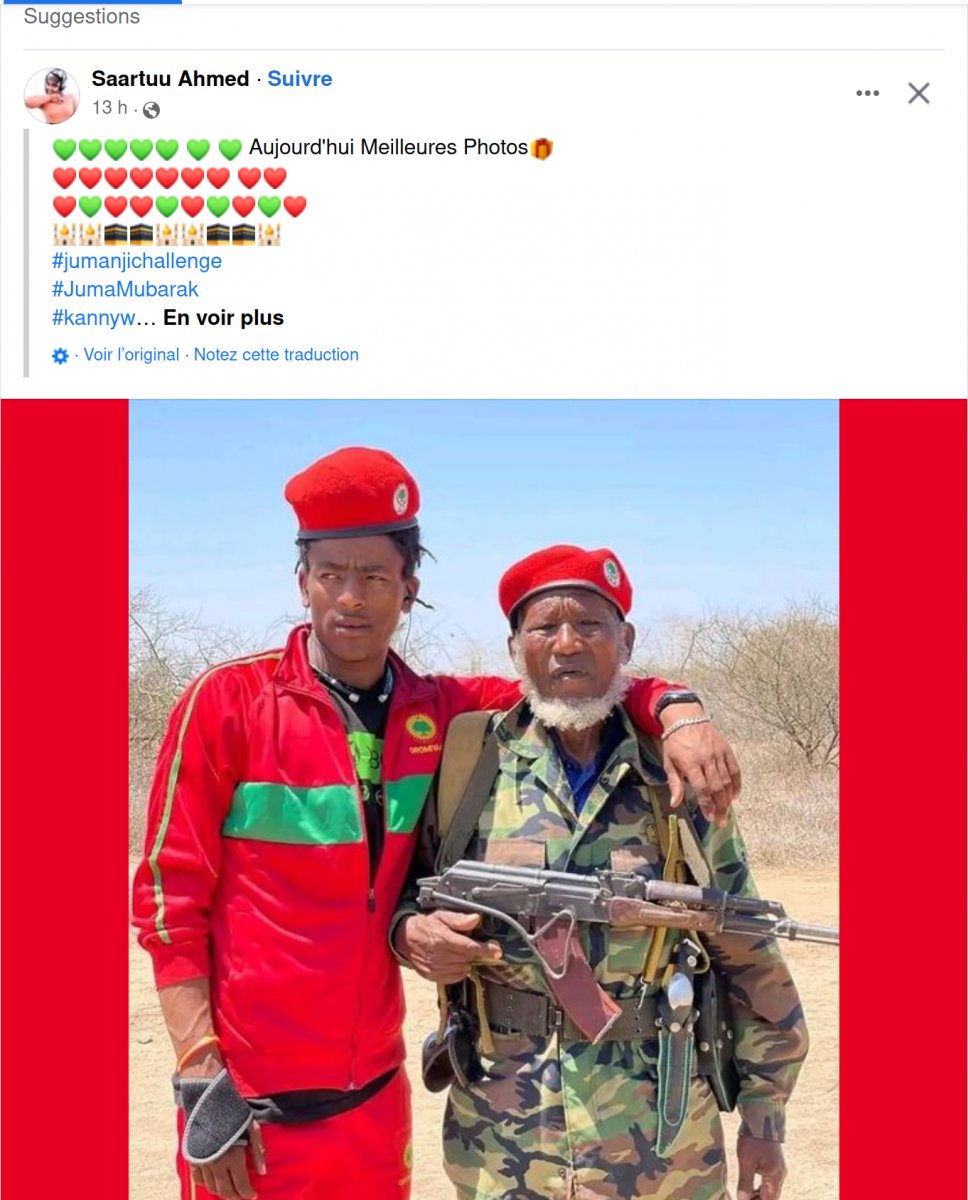This screenshot has width=968, height=1200.
Task: Click the first green heart emoji
Action: click(x=64, y=149)
